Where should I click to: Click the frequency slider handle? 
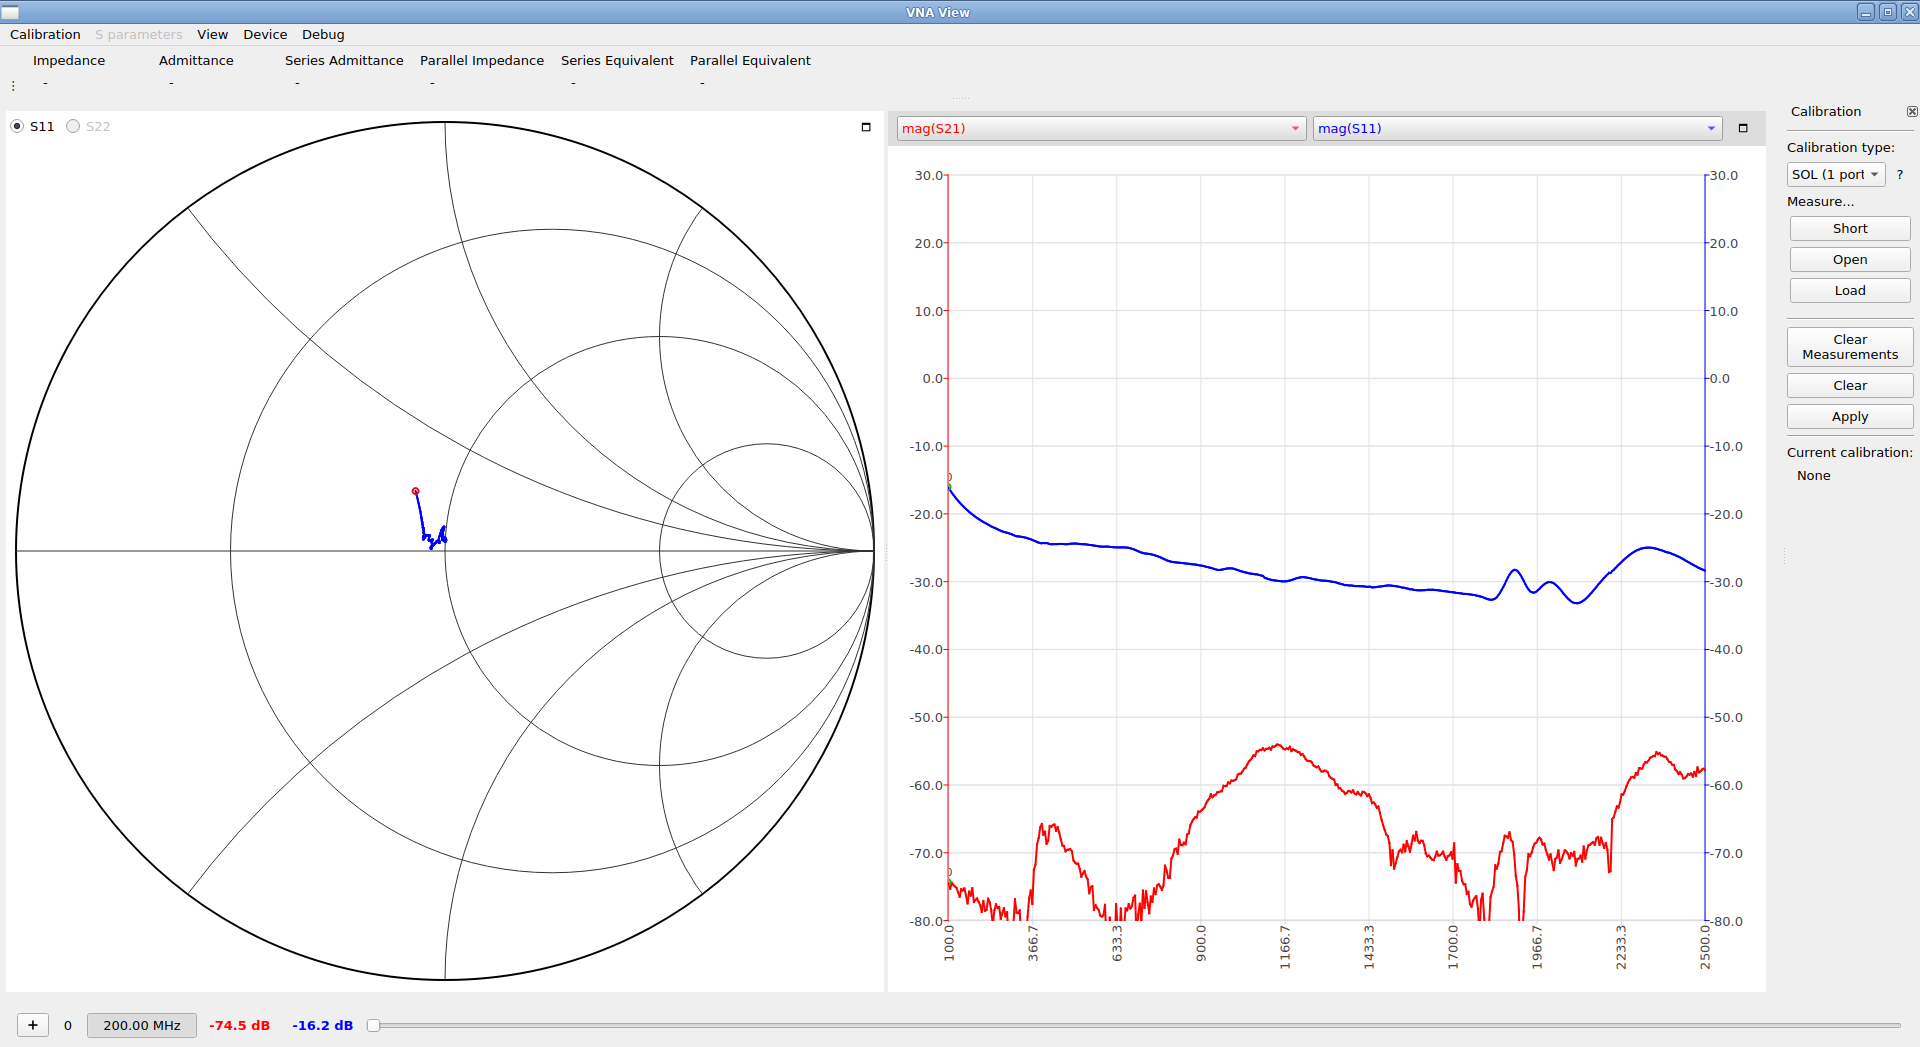373,1025
